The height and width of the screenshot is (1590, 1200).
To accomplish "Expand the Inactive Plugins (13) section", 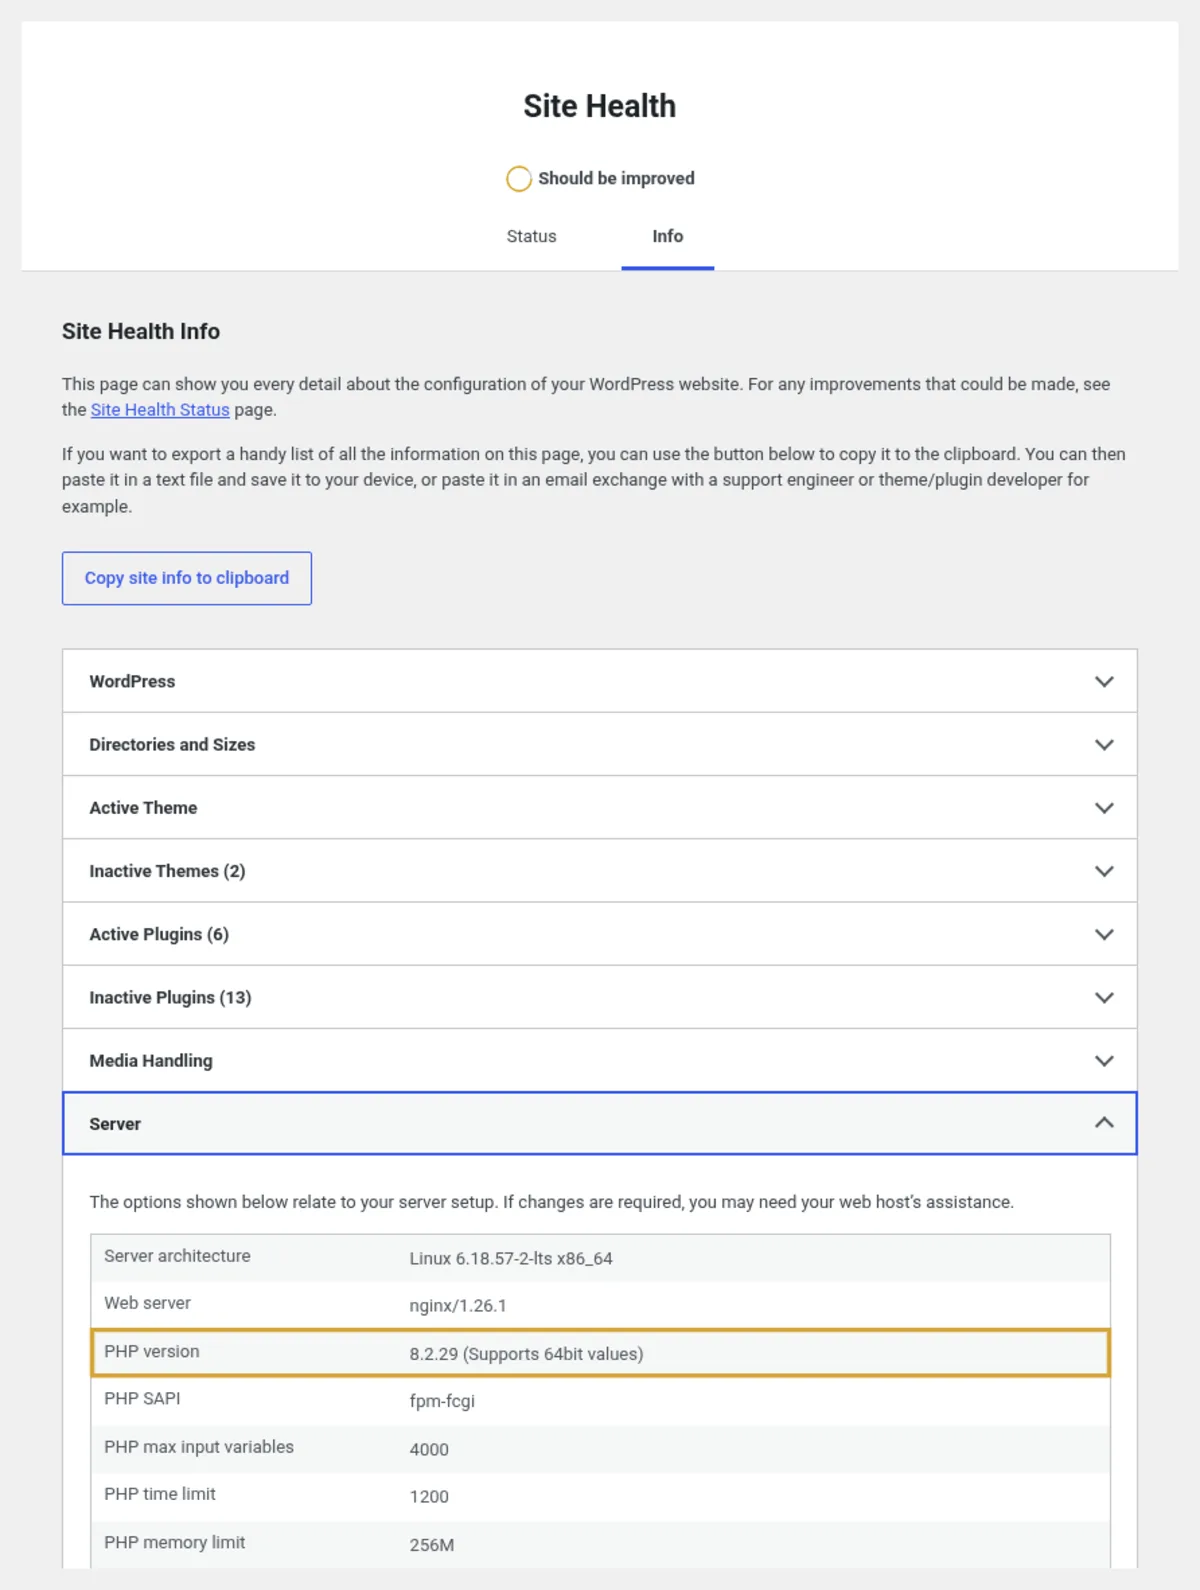I will [x=600, y=997].
